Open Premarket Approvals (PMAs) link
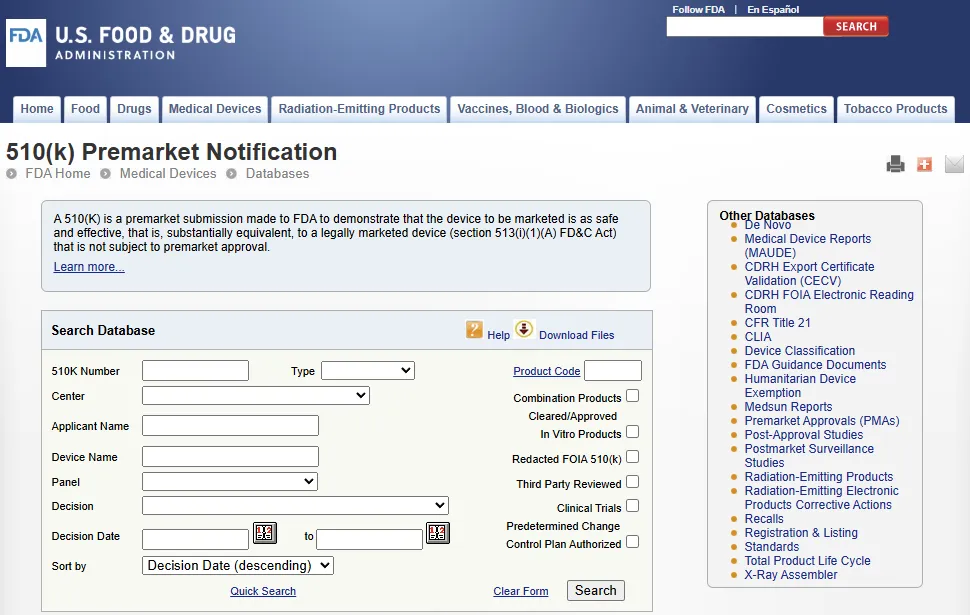The width and height of the screenshot is (970, 615). 822,421
